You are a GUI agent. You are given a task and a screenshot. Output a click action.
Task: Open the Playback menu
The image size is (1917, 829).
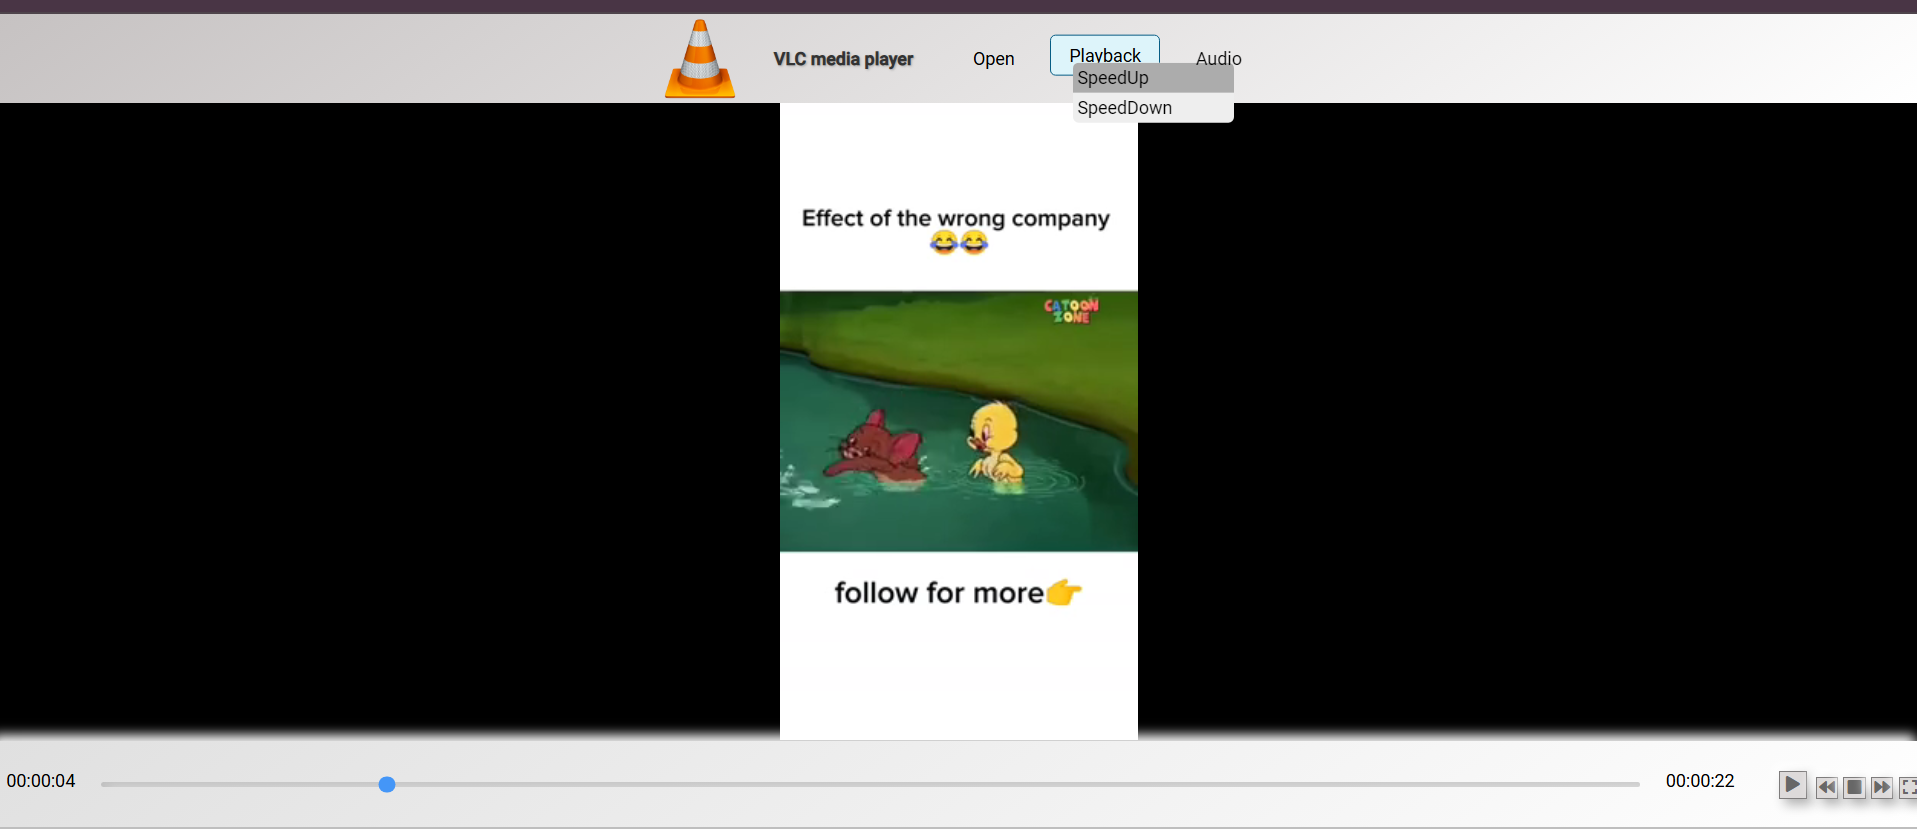coord(1104,55)
